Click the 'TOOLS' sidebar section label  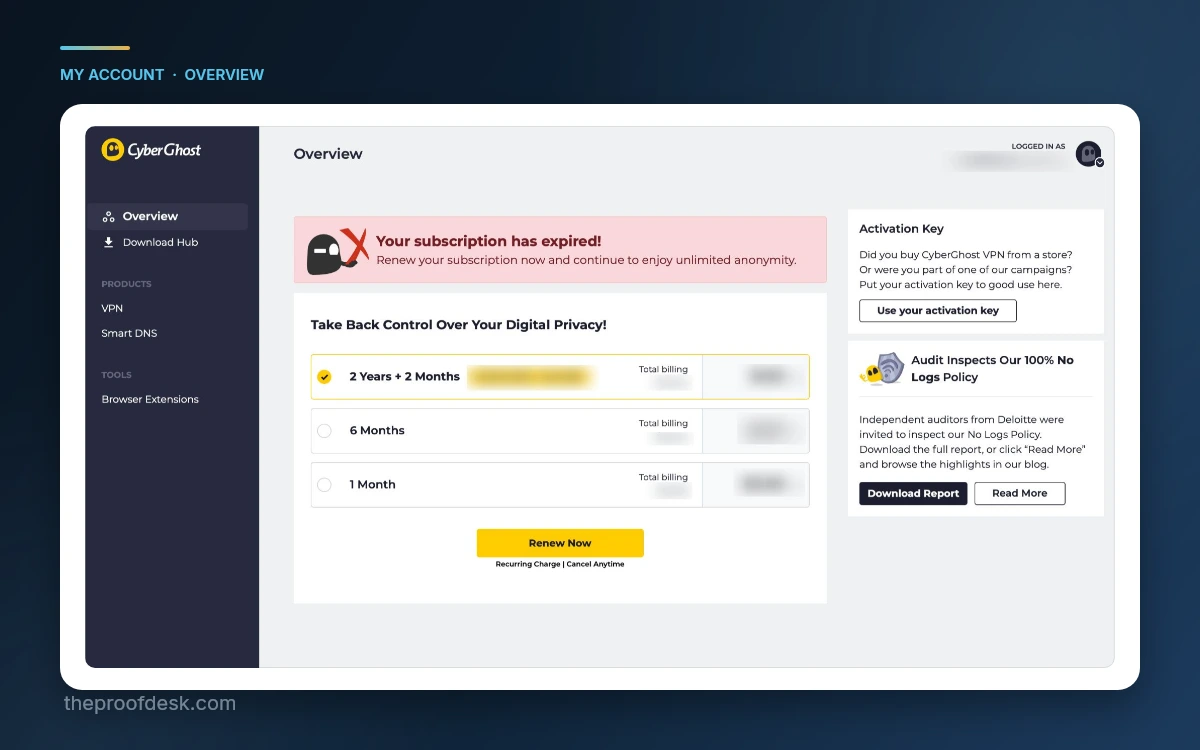116,375
